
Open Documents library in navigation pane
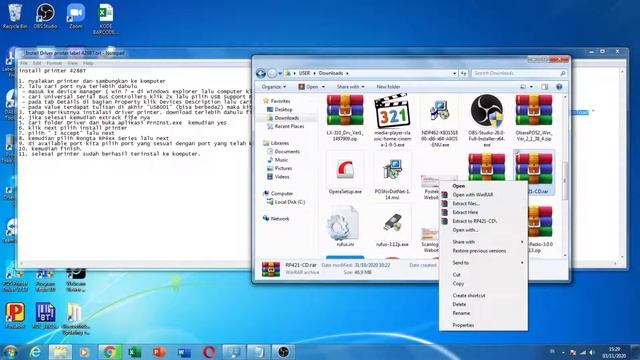[x=287, y=151]
